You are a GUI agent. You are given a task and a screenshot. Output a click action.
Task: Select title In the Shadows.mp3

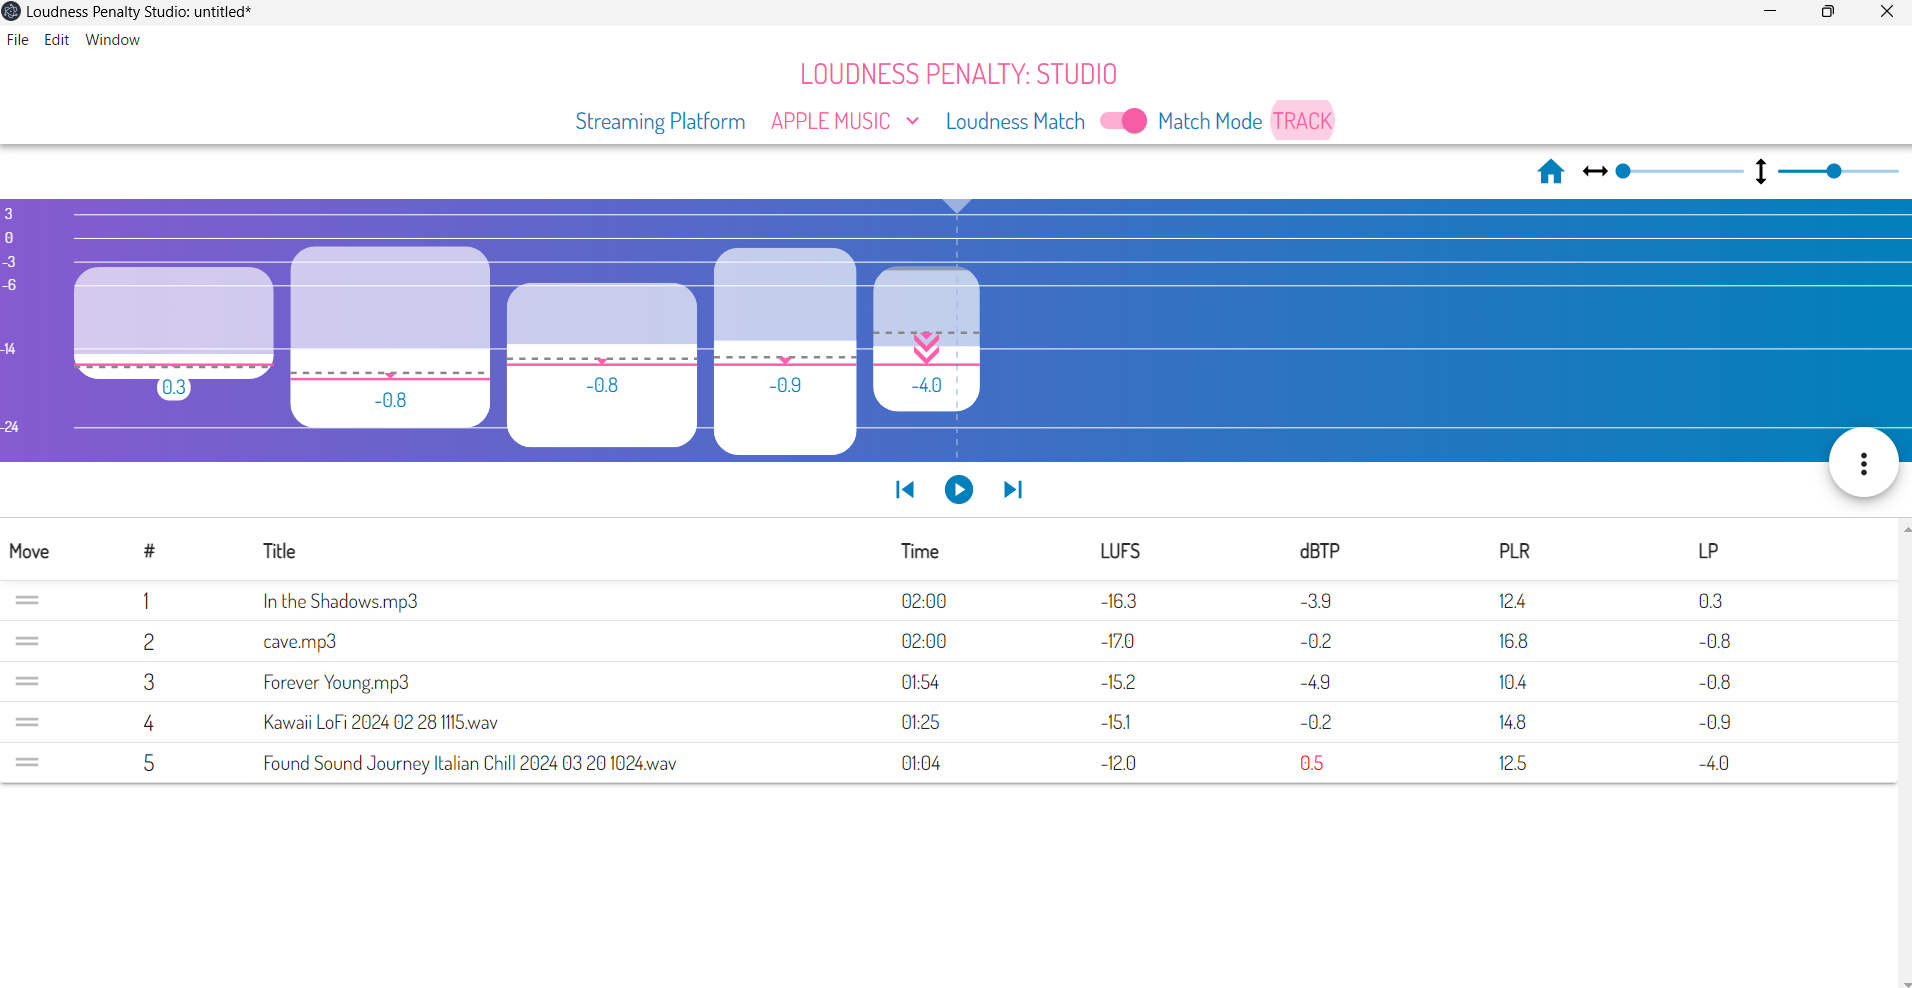click(340, 601)
